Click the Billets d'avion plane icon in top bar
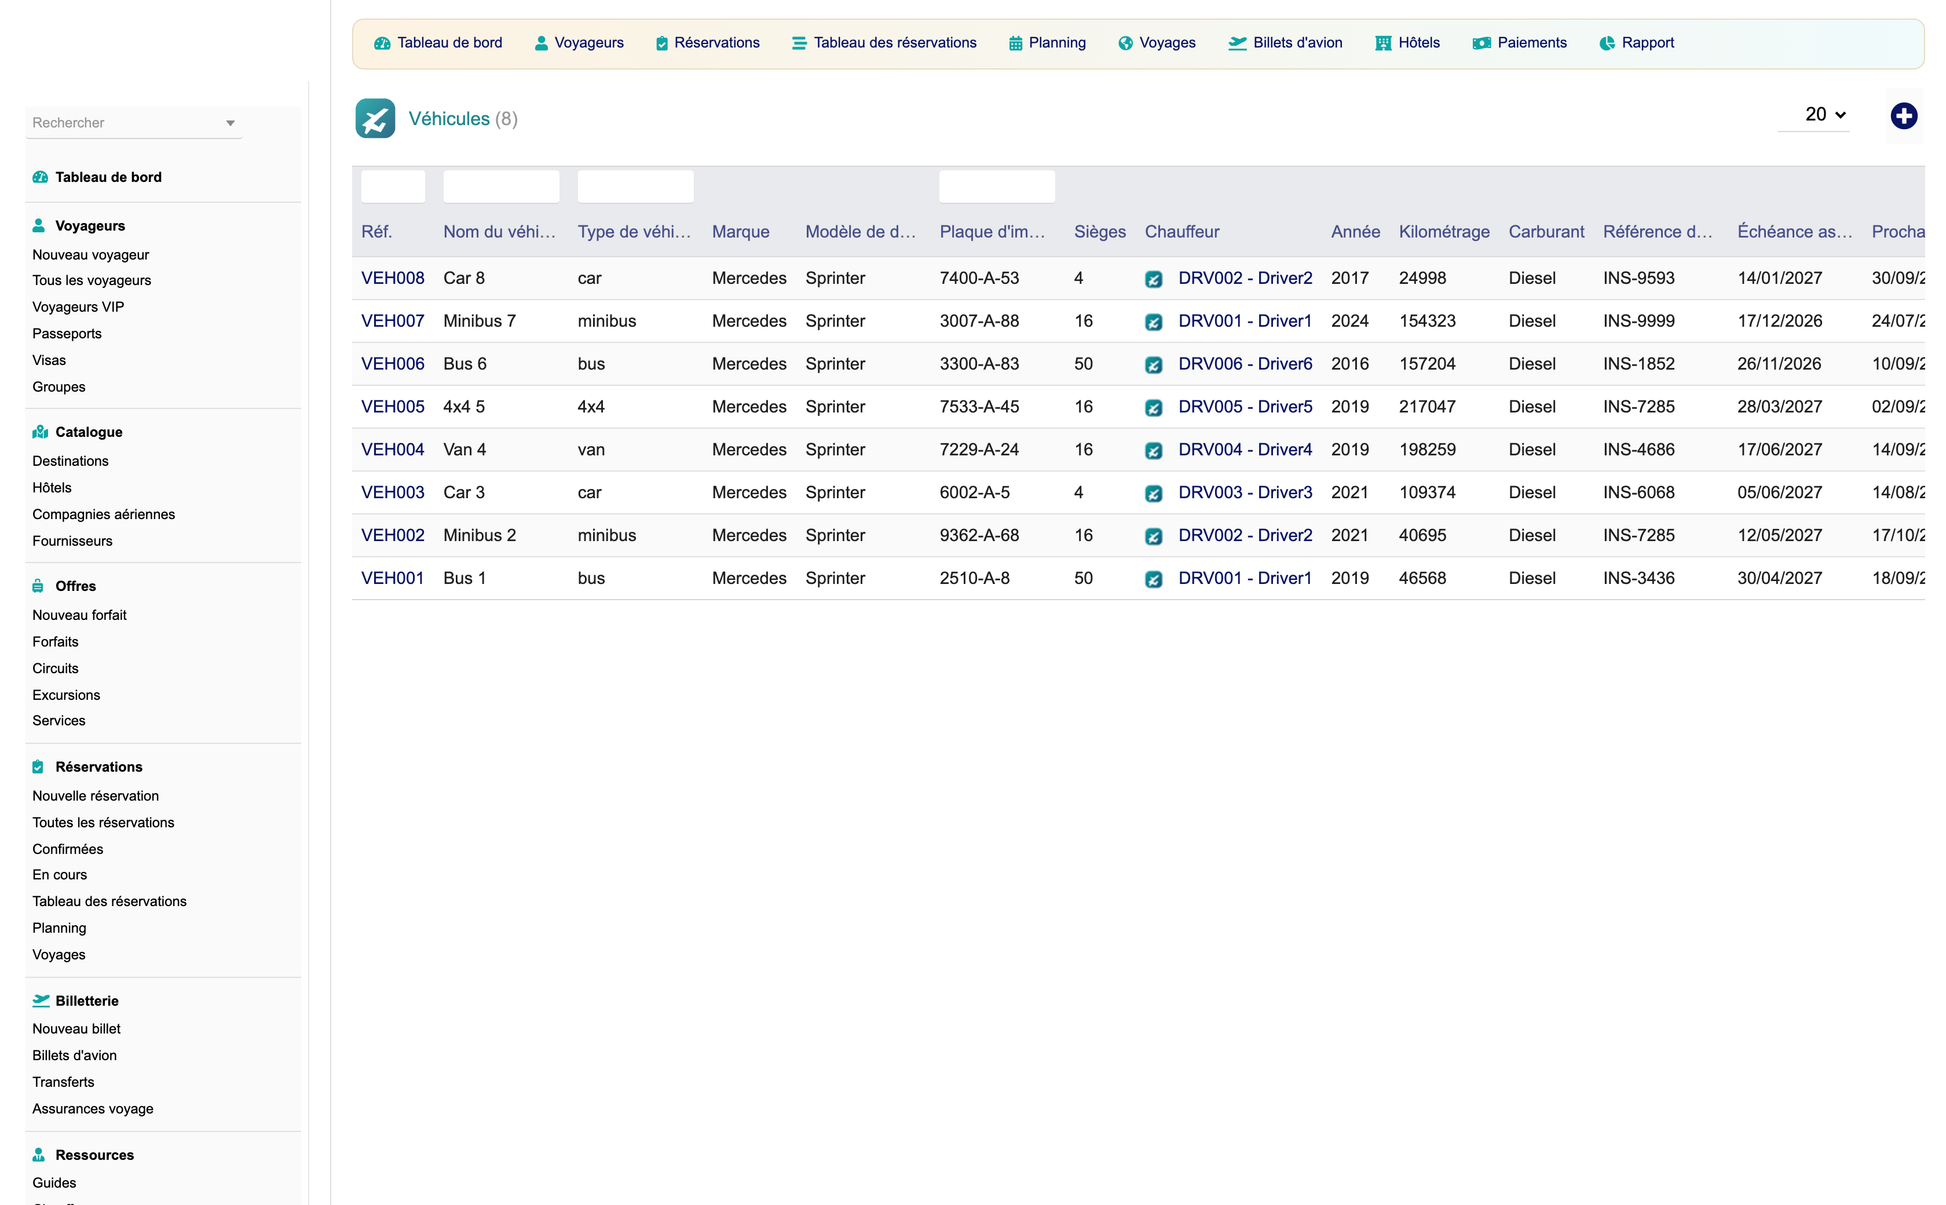This screenshot has width=1946, height=1205. click(1237, 43)
